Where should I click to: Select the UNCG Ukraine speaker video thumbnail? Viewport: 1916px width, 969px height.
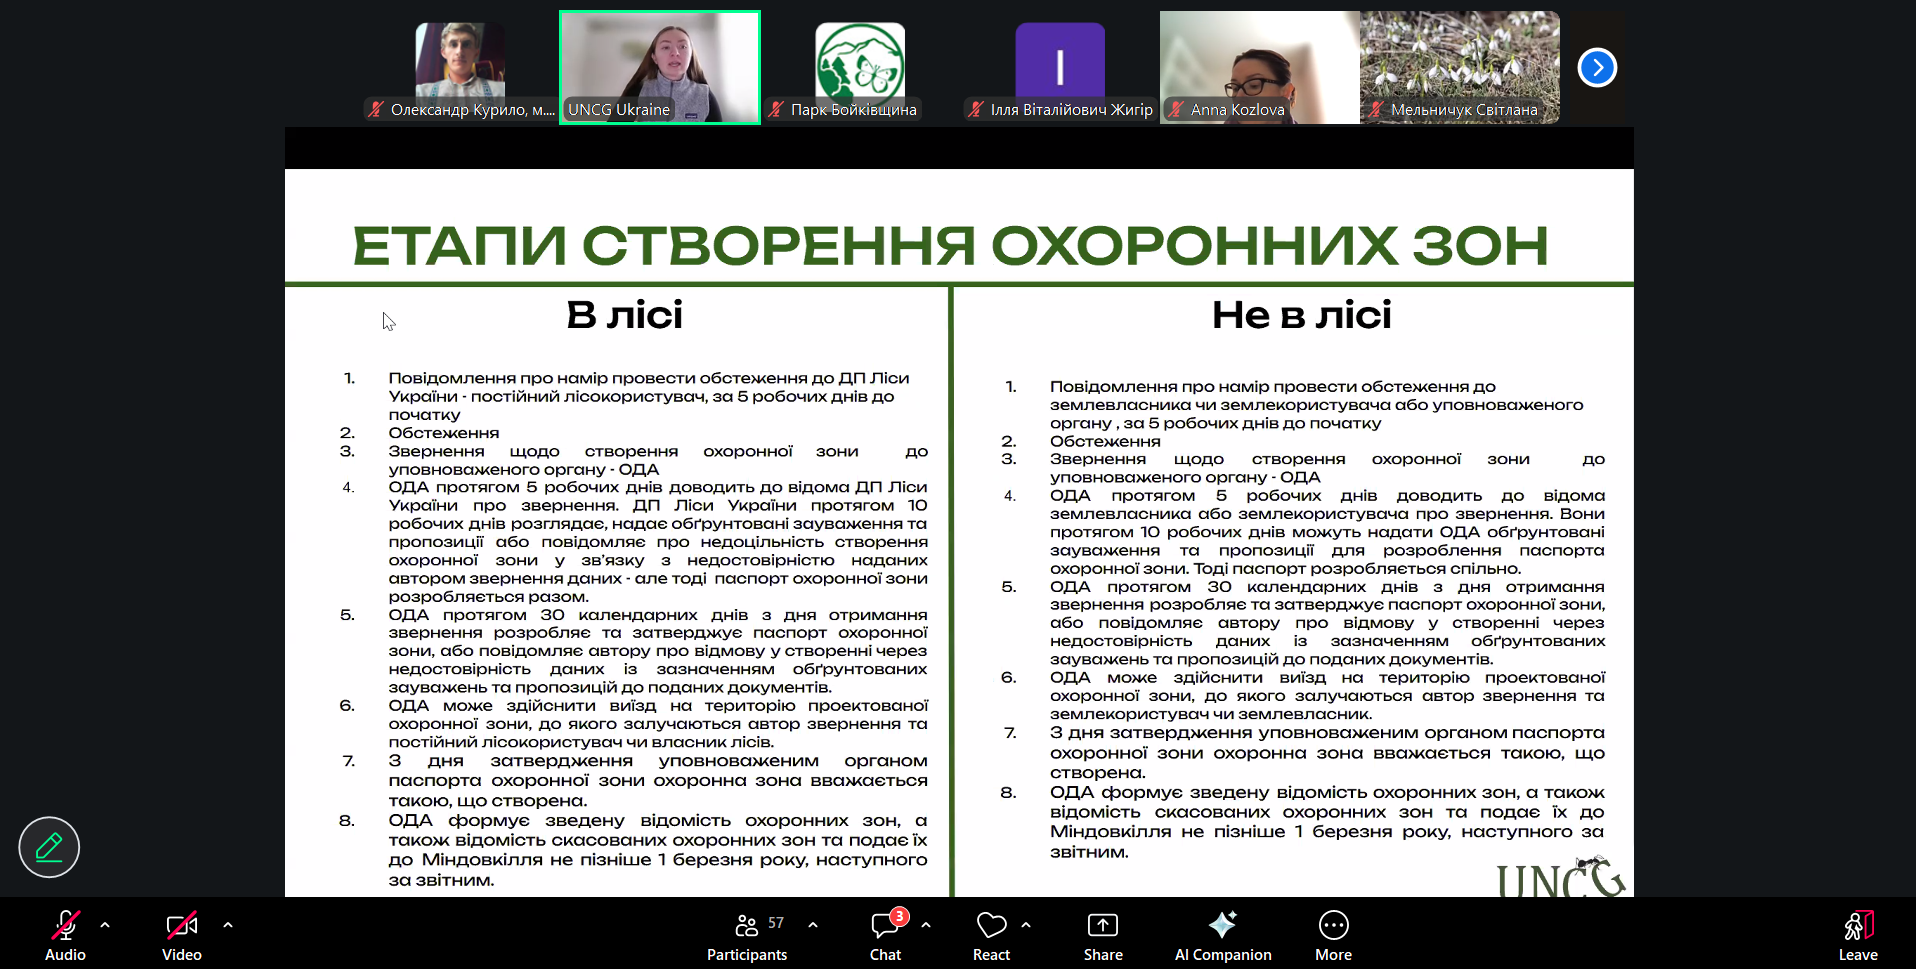pyautogui.click(x=660, y=67)
